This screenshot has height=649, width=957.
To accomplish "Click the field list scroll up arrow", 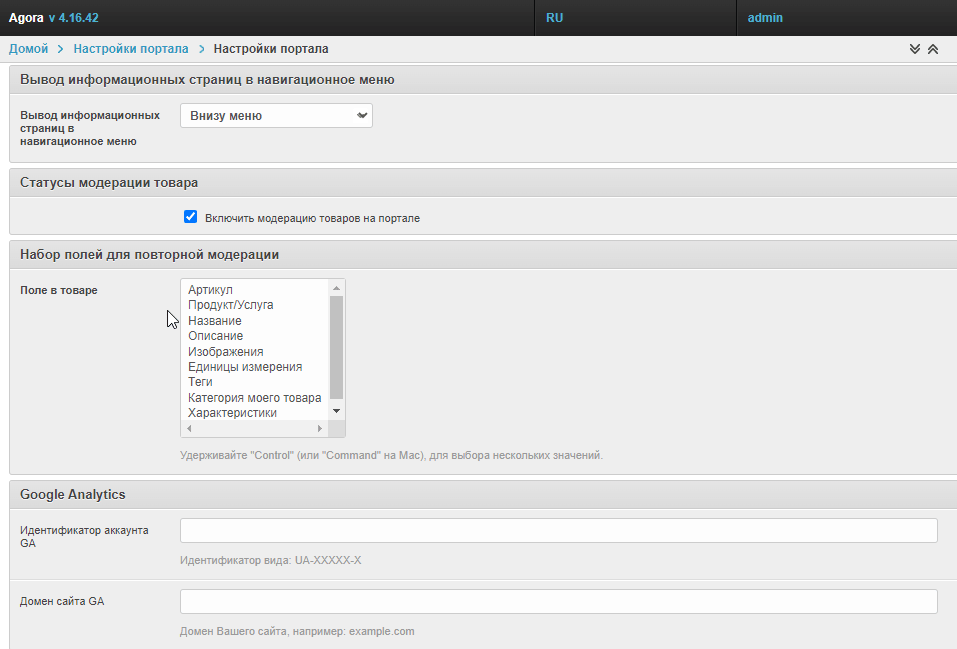I will pos(336,289).
